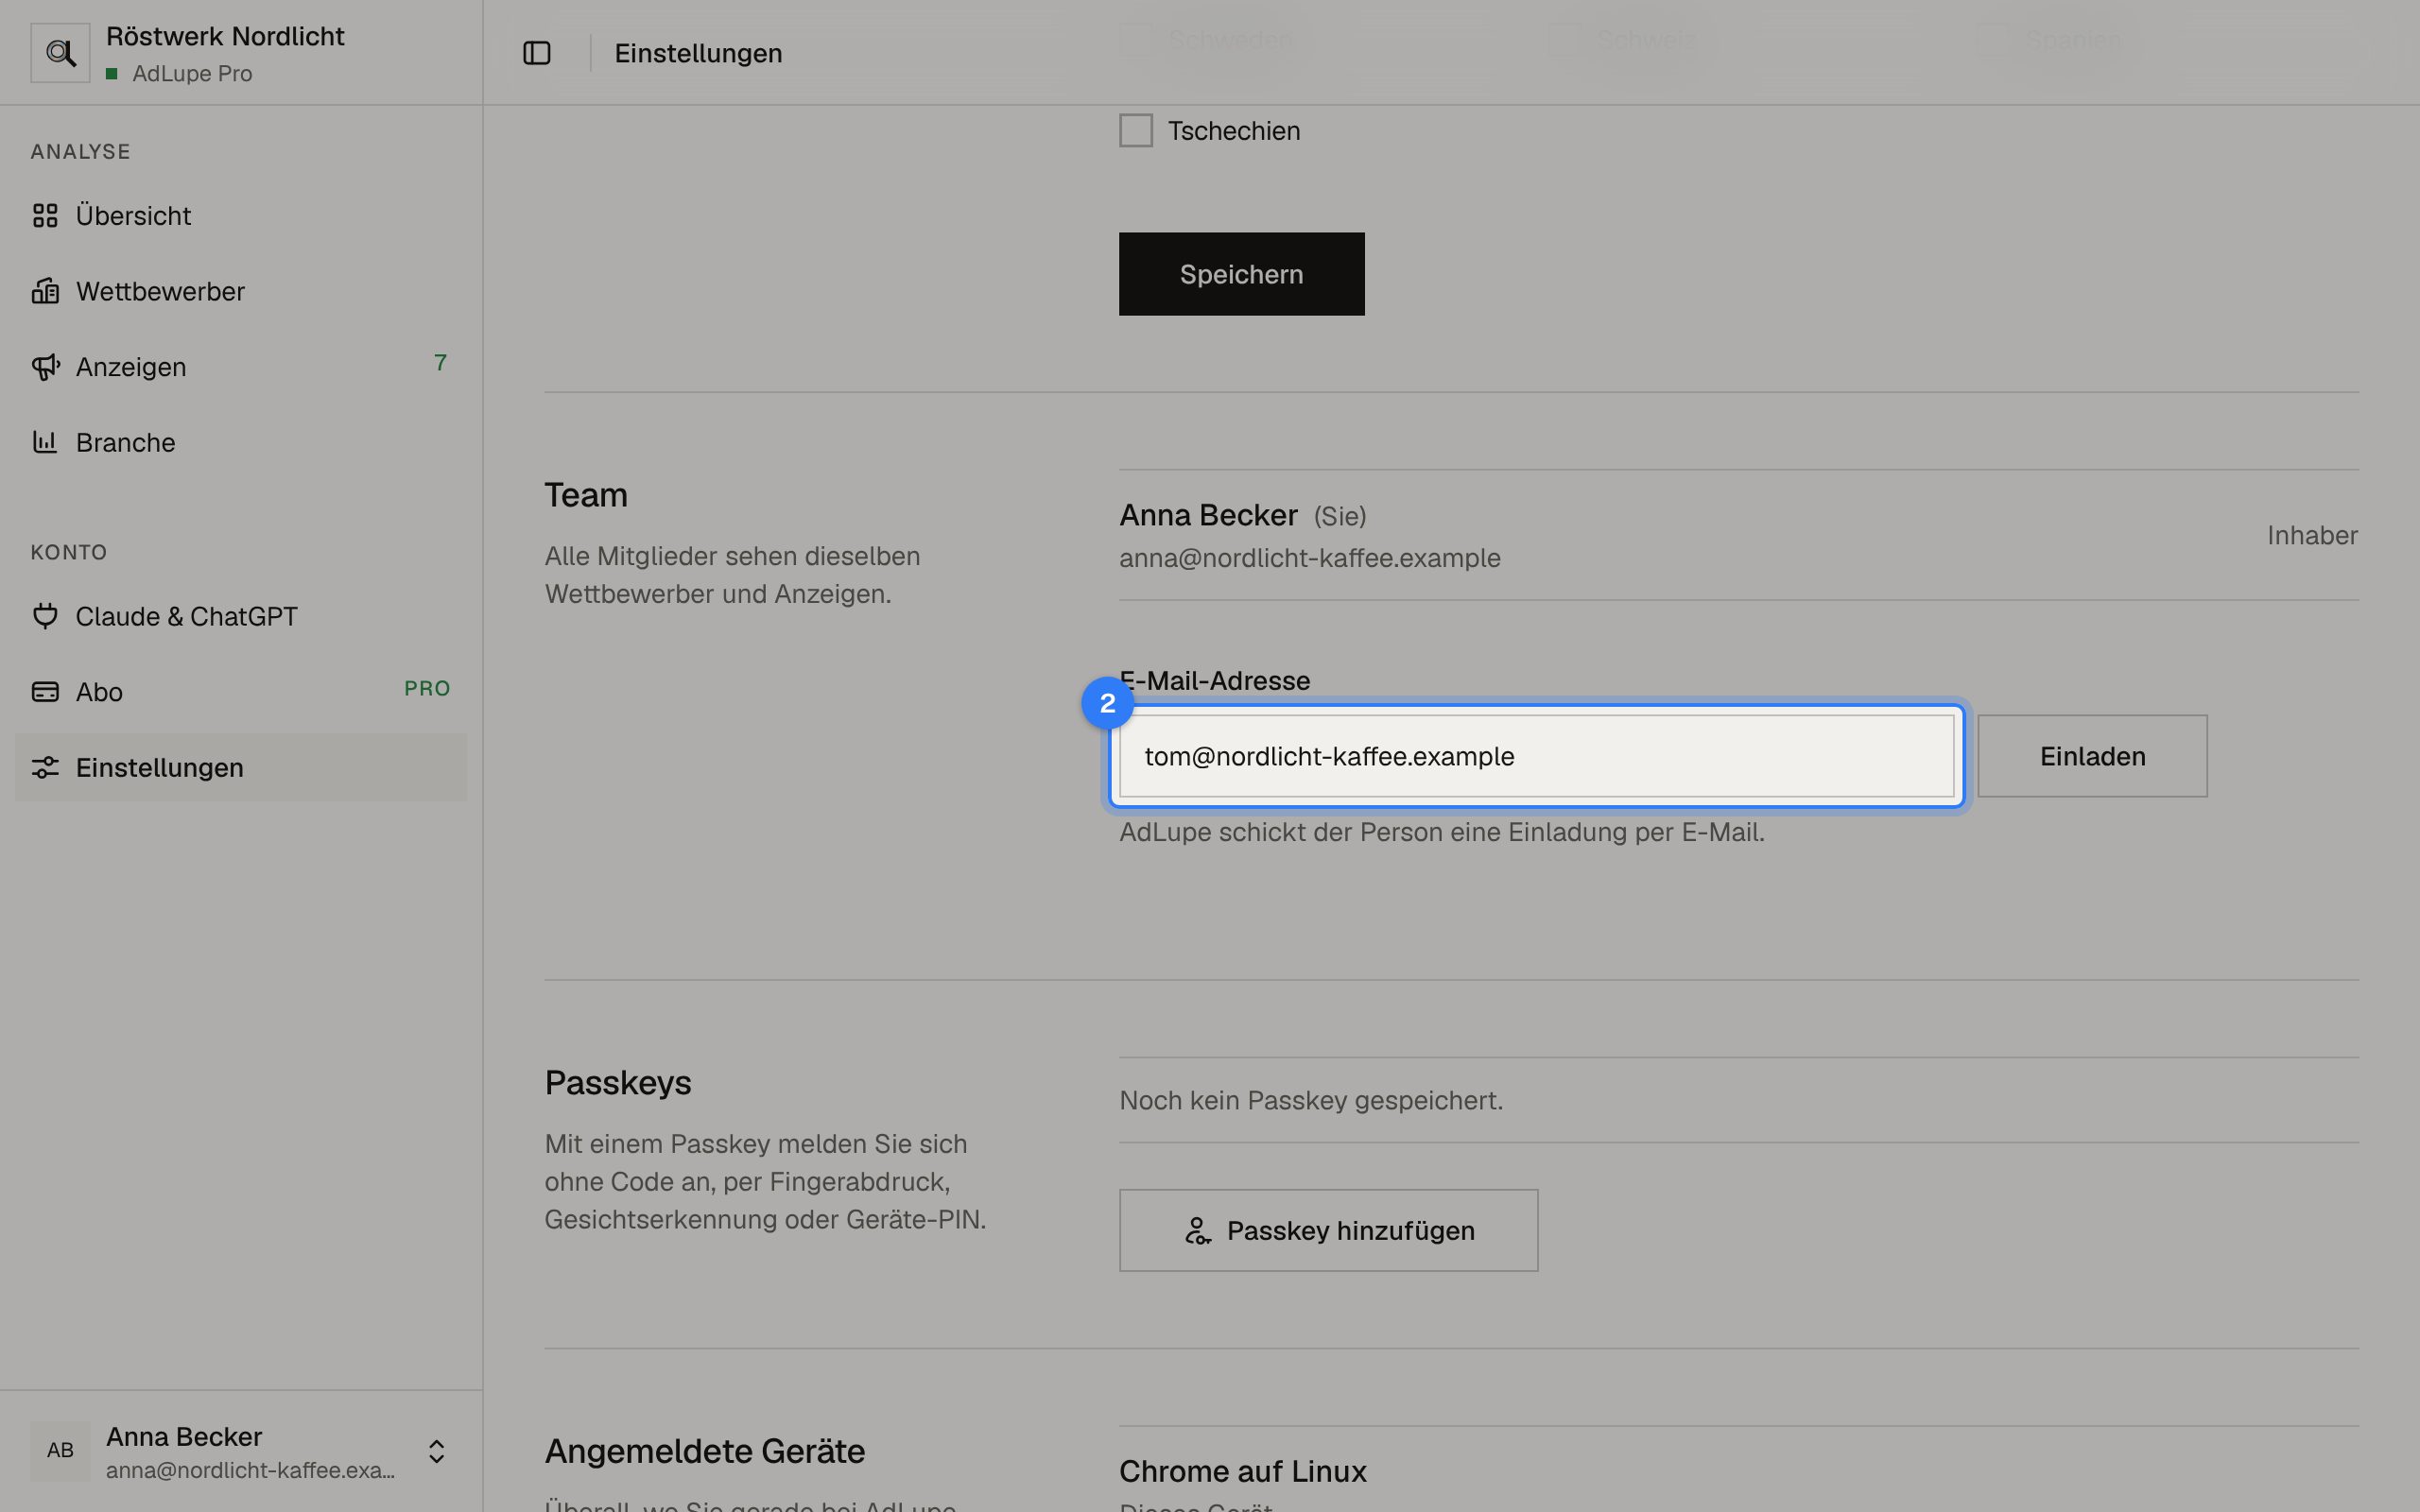Click the Passkeys section heading

coord(618,1083)
